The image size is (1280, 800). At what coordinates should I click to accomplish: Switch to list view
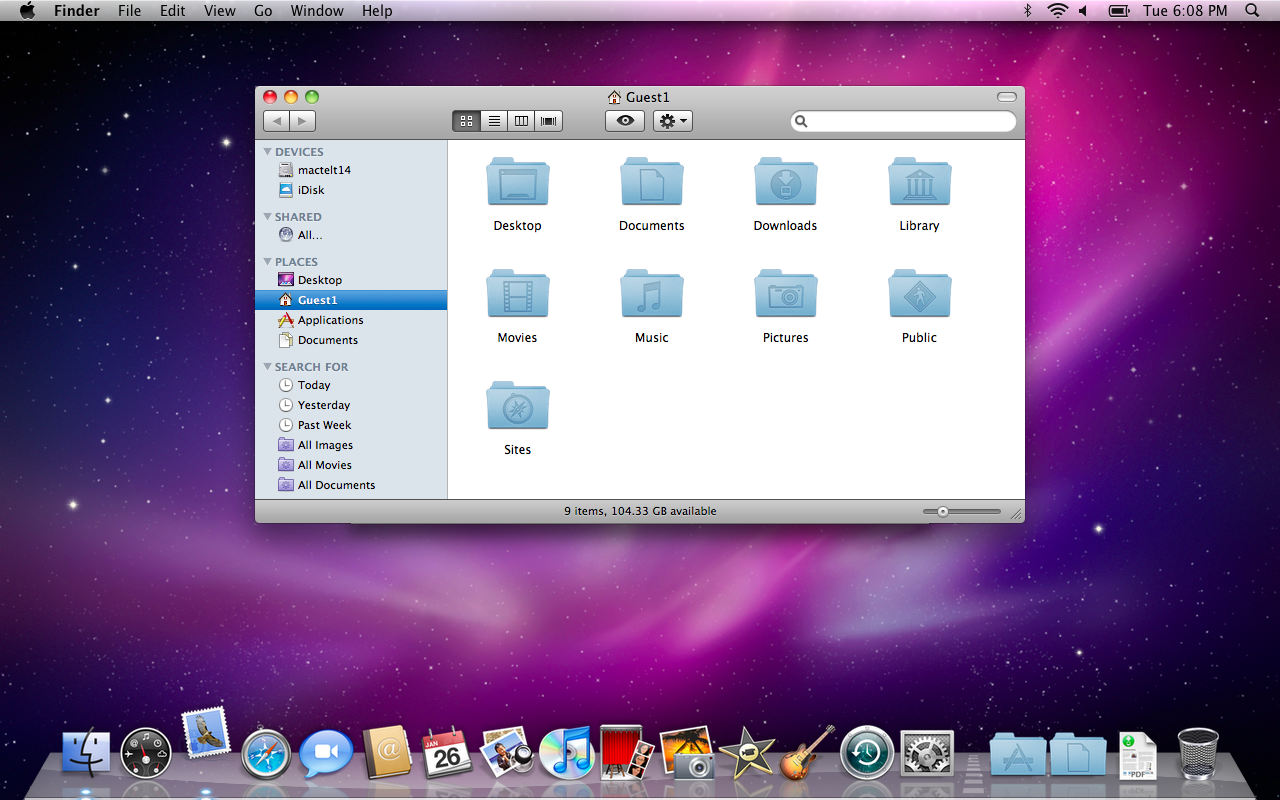coord(494,121)
